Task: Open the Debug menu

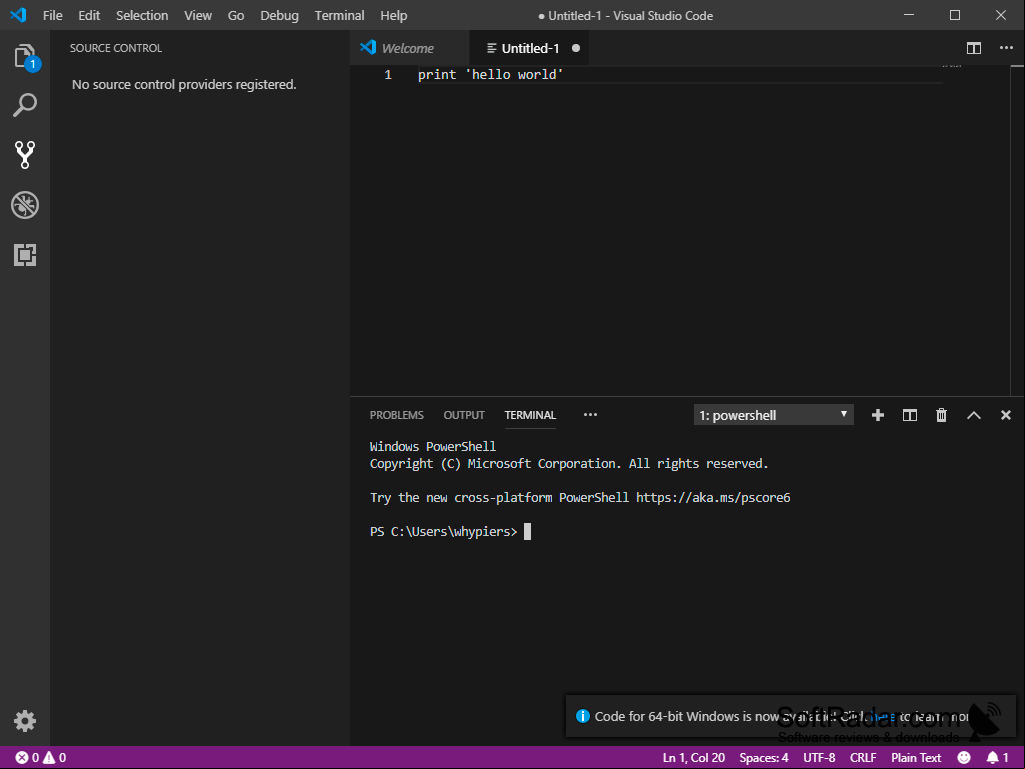Action: tap(279, 15)
